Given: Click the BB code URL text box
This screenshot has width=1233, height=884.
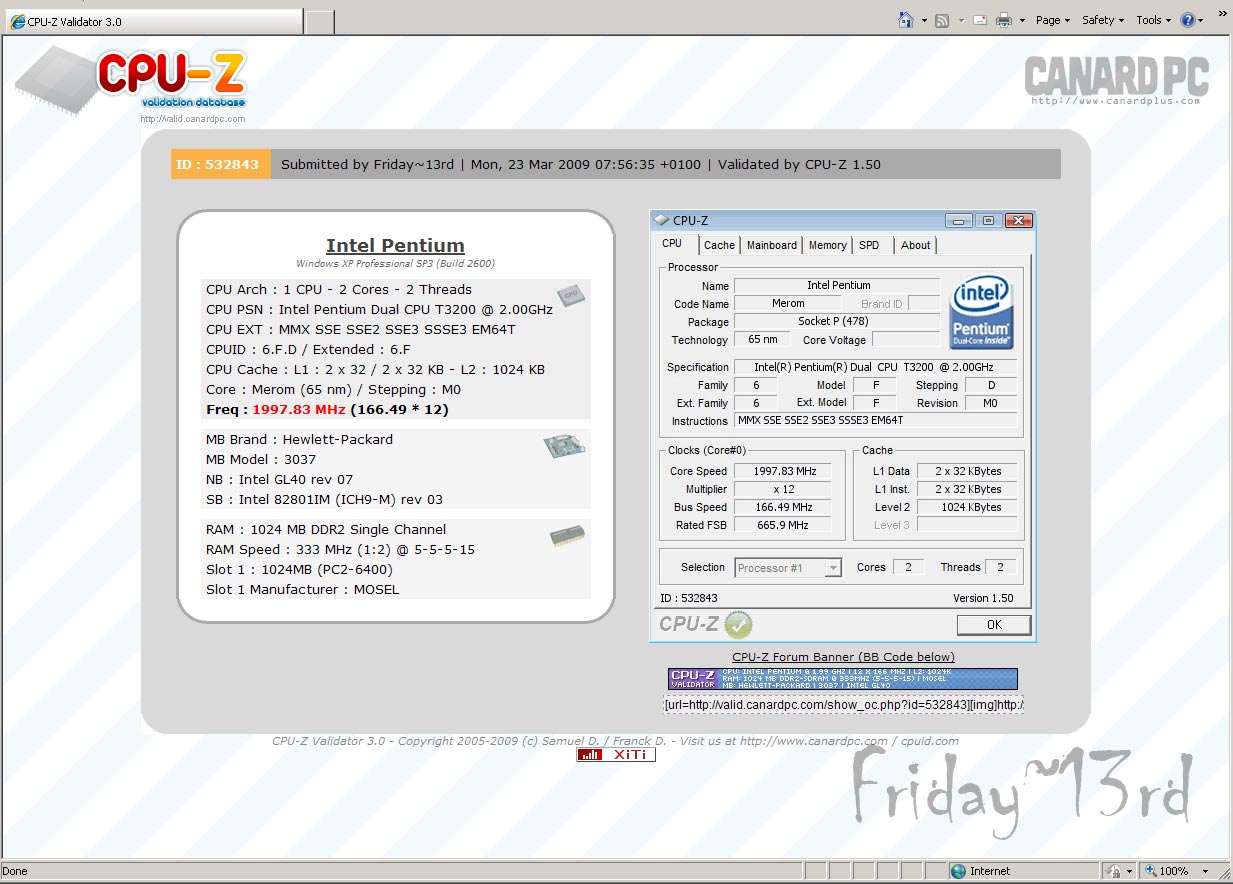Looking at the screenshot, I should coord(843,705).
